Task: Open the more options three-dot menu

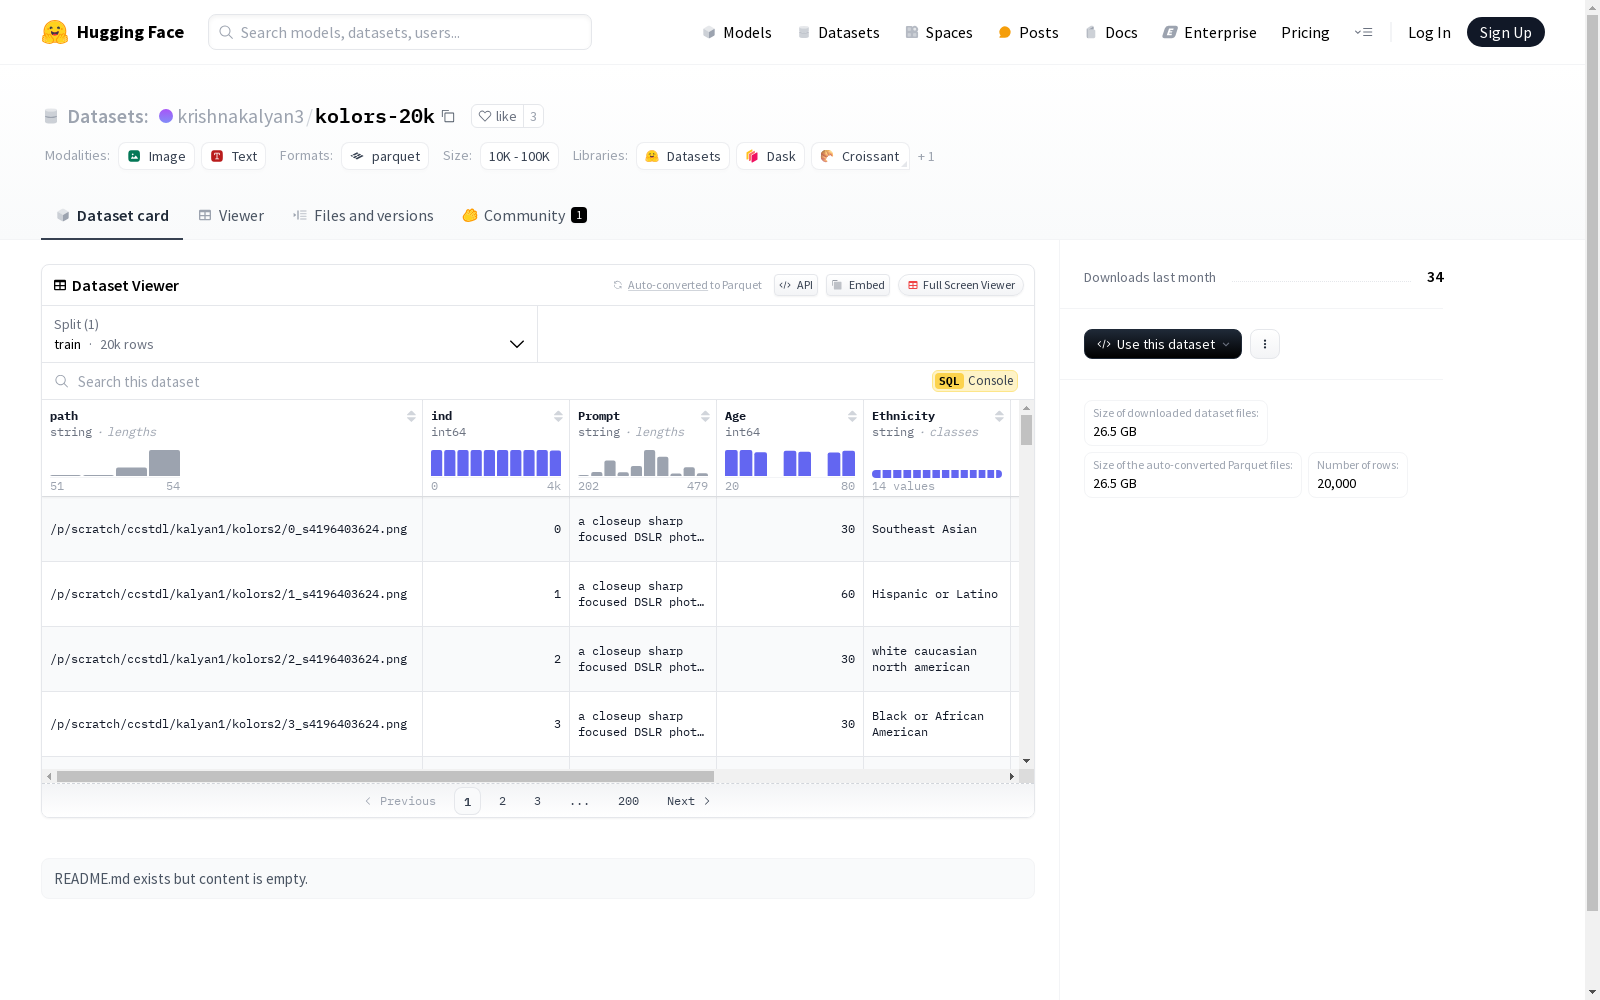Action: (1265, 344)
